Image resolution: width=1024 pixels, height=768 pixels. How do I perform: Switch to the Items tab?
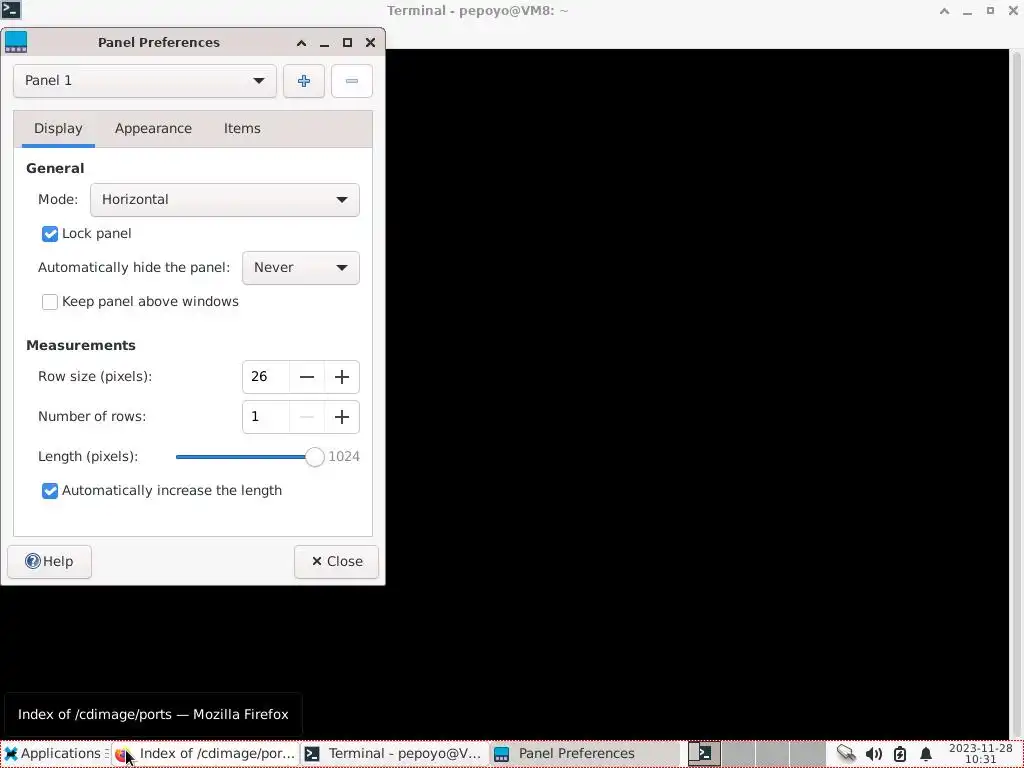[x=242, y=129]
